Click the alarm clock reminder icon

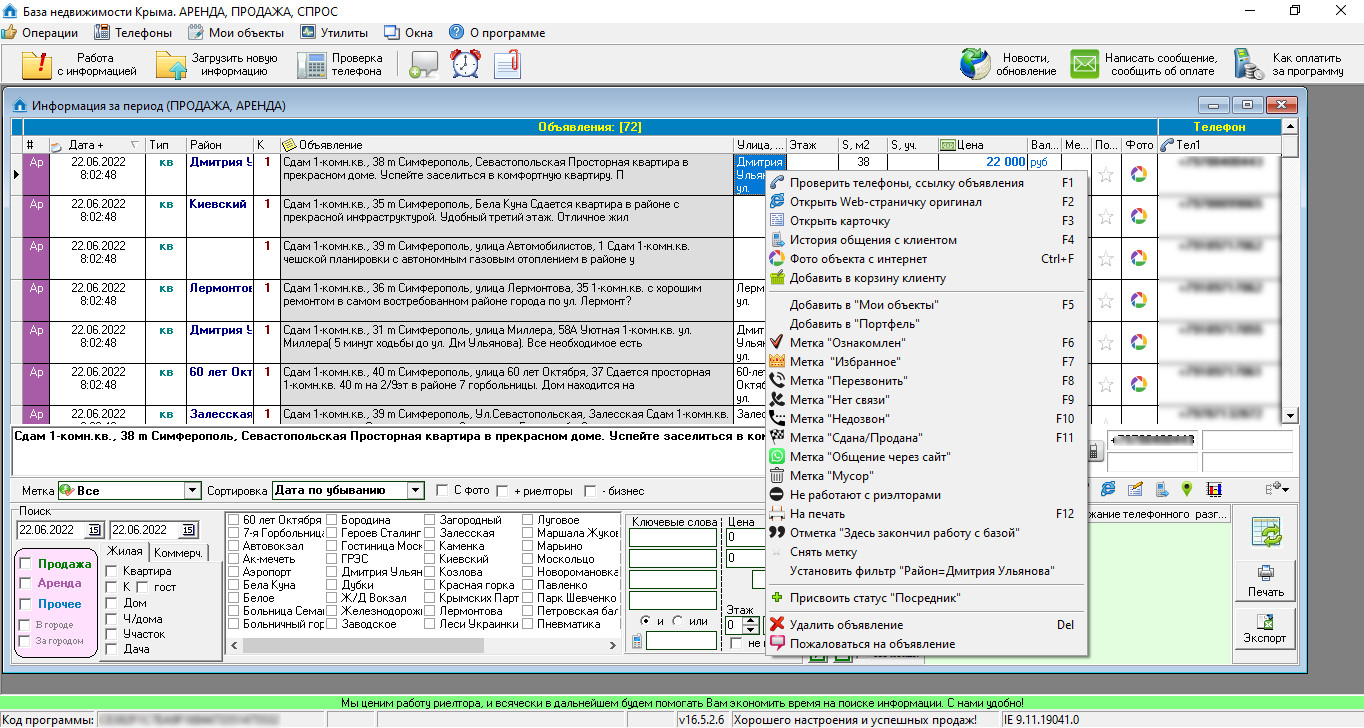click(x=465, y=64)
